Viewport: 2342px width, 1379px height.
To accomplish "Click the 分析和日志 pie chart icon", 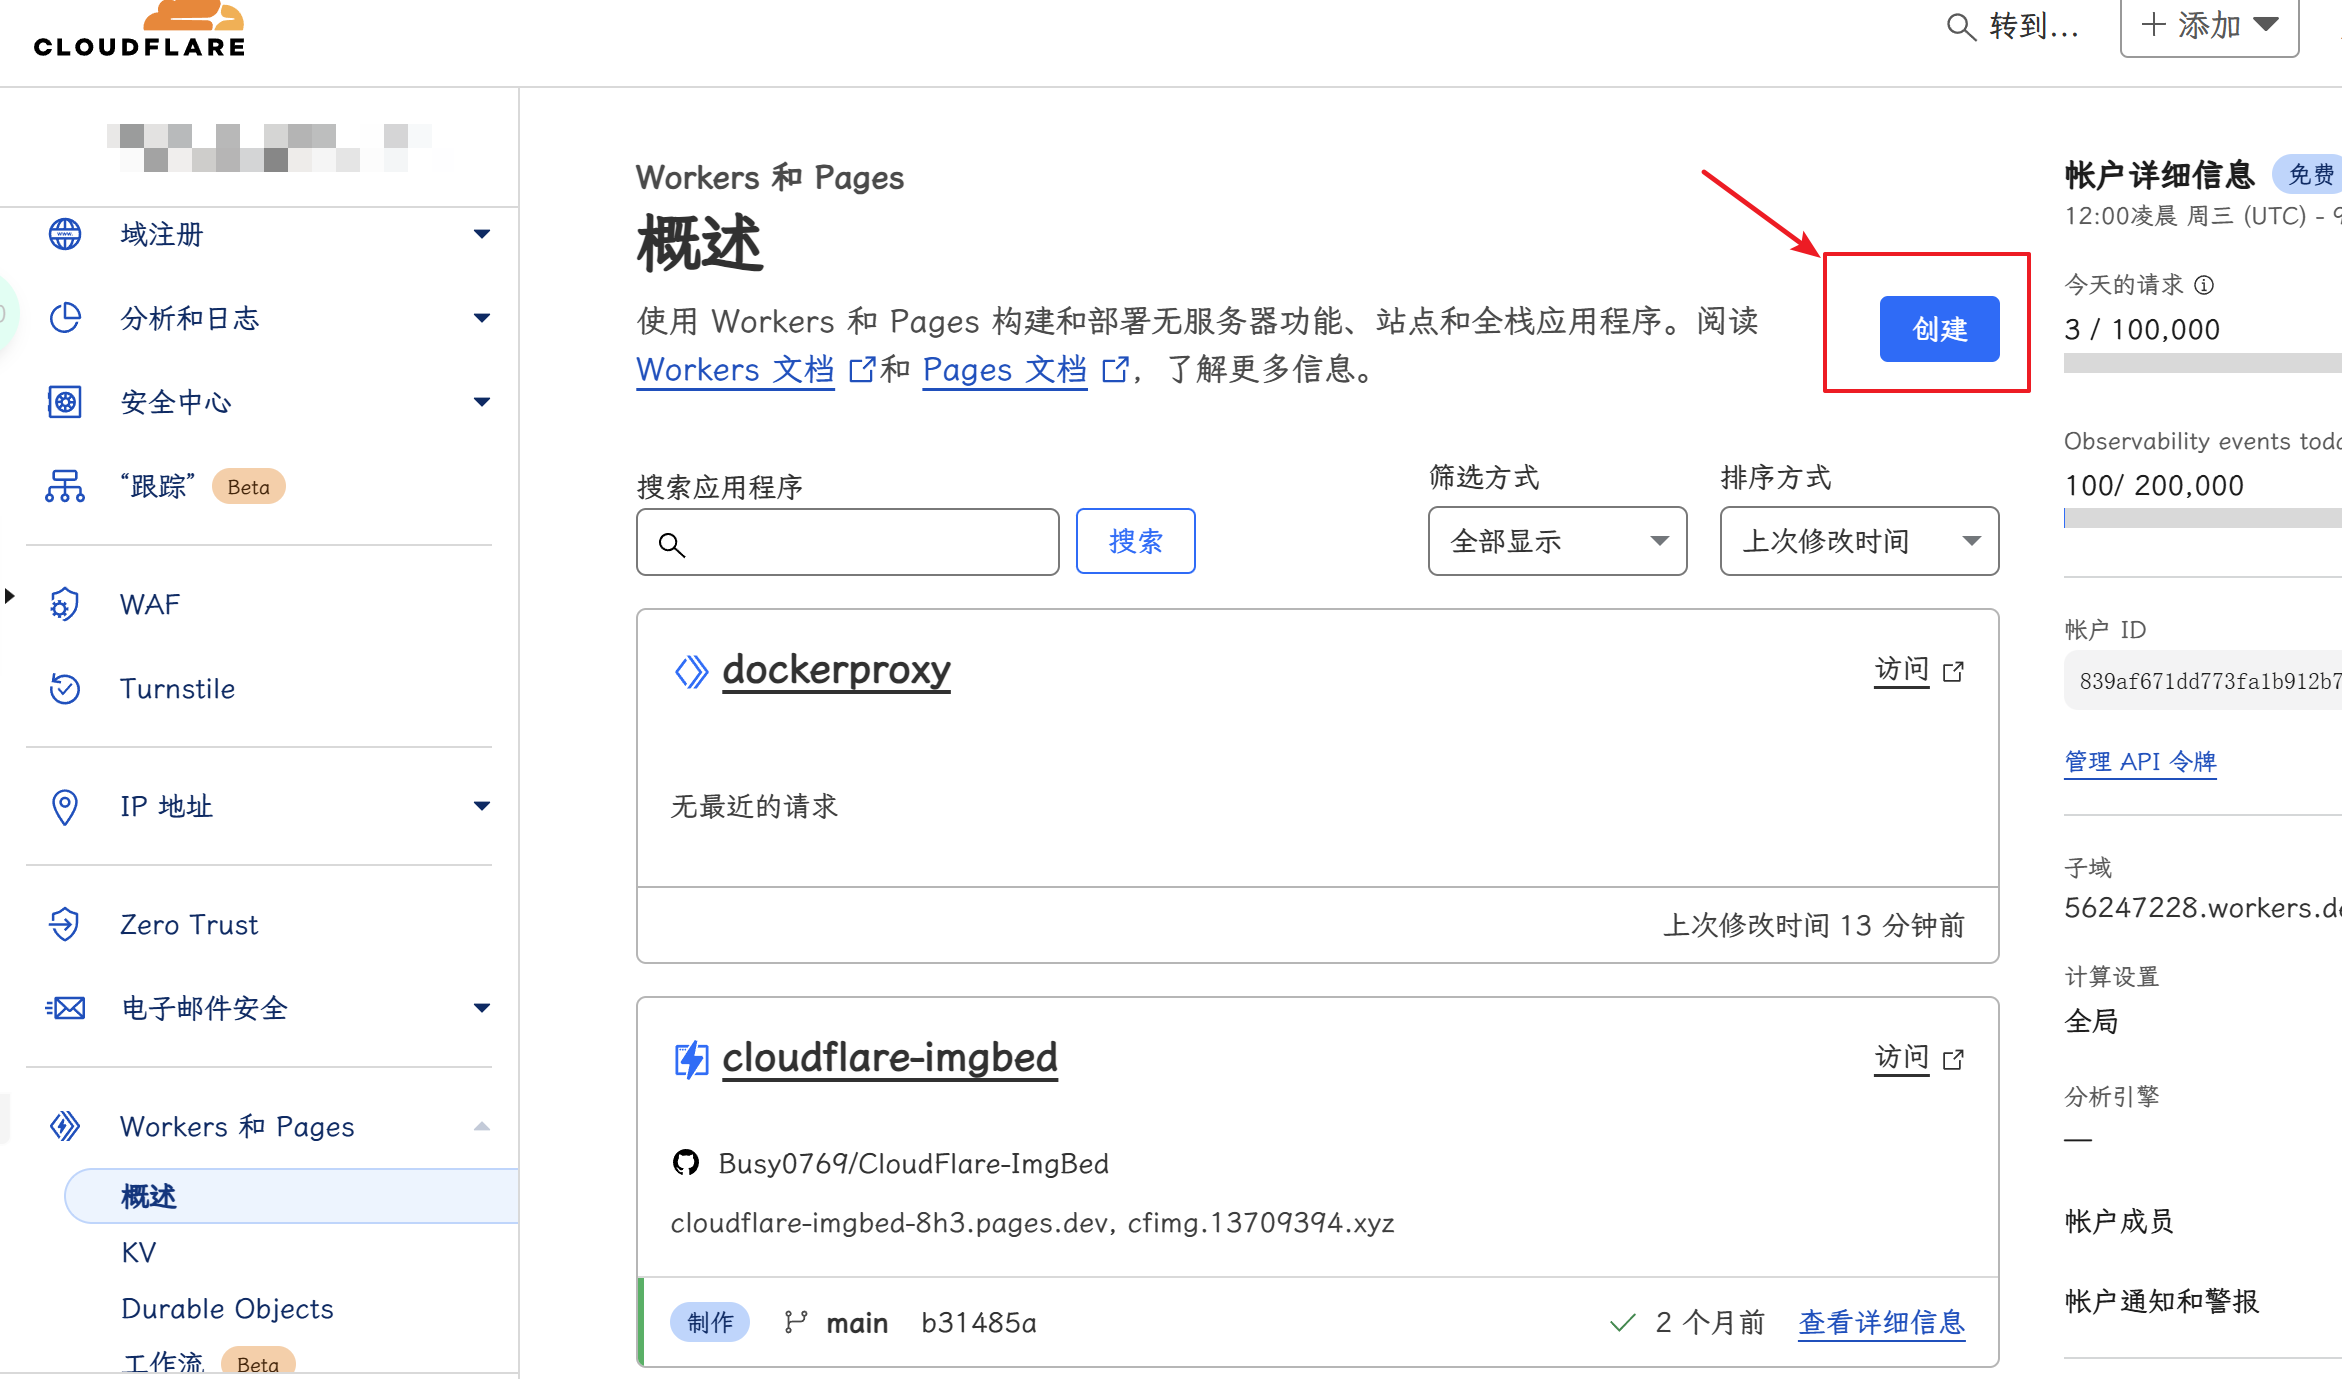I will coord(65,318).
